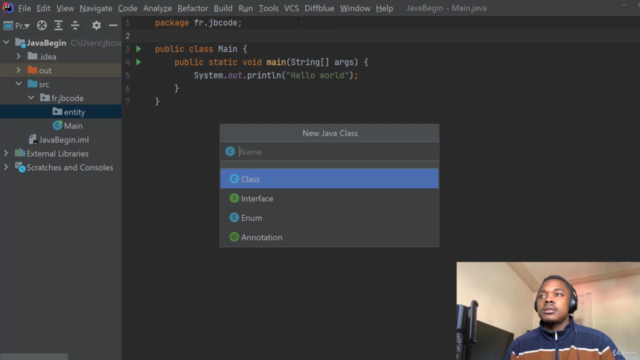Open the project panel settings gear
640x360 pixels.
coord(96,26)
